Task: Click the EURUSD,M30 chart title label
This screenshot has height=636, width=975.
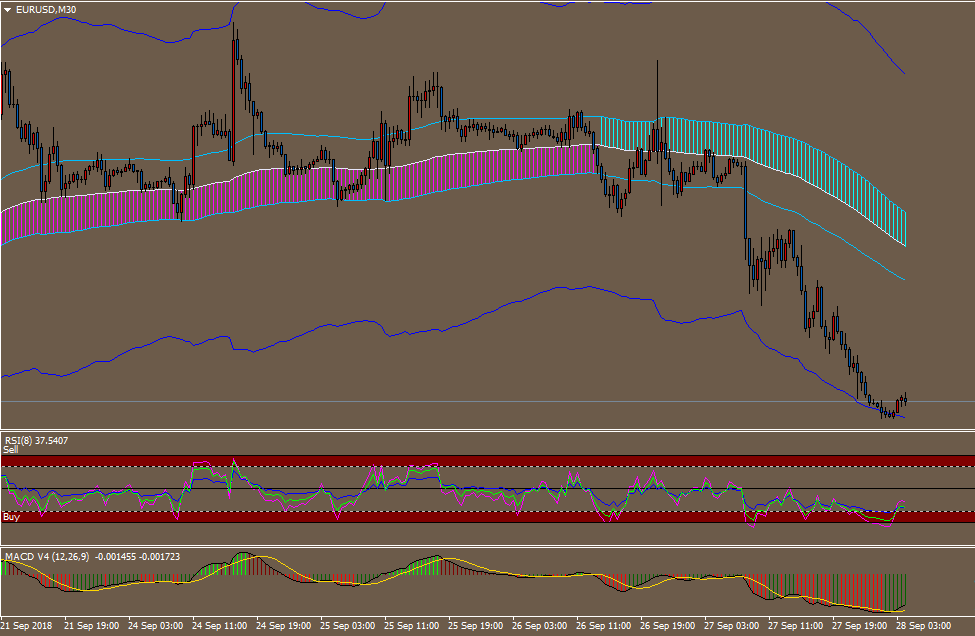Action: 46,9
